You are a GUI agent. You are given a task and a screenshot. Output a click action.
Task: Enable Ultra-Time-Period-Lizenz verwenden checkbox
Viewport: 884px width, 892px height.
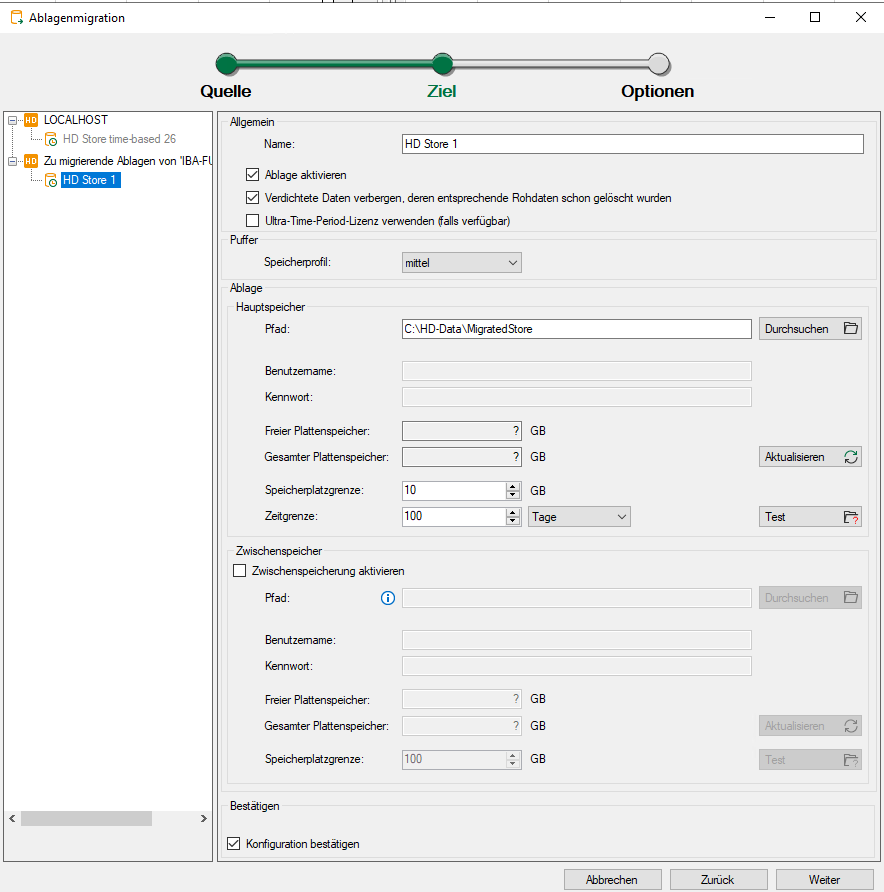pyautogui.click(x=252, y=221)
